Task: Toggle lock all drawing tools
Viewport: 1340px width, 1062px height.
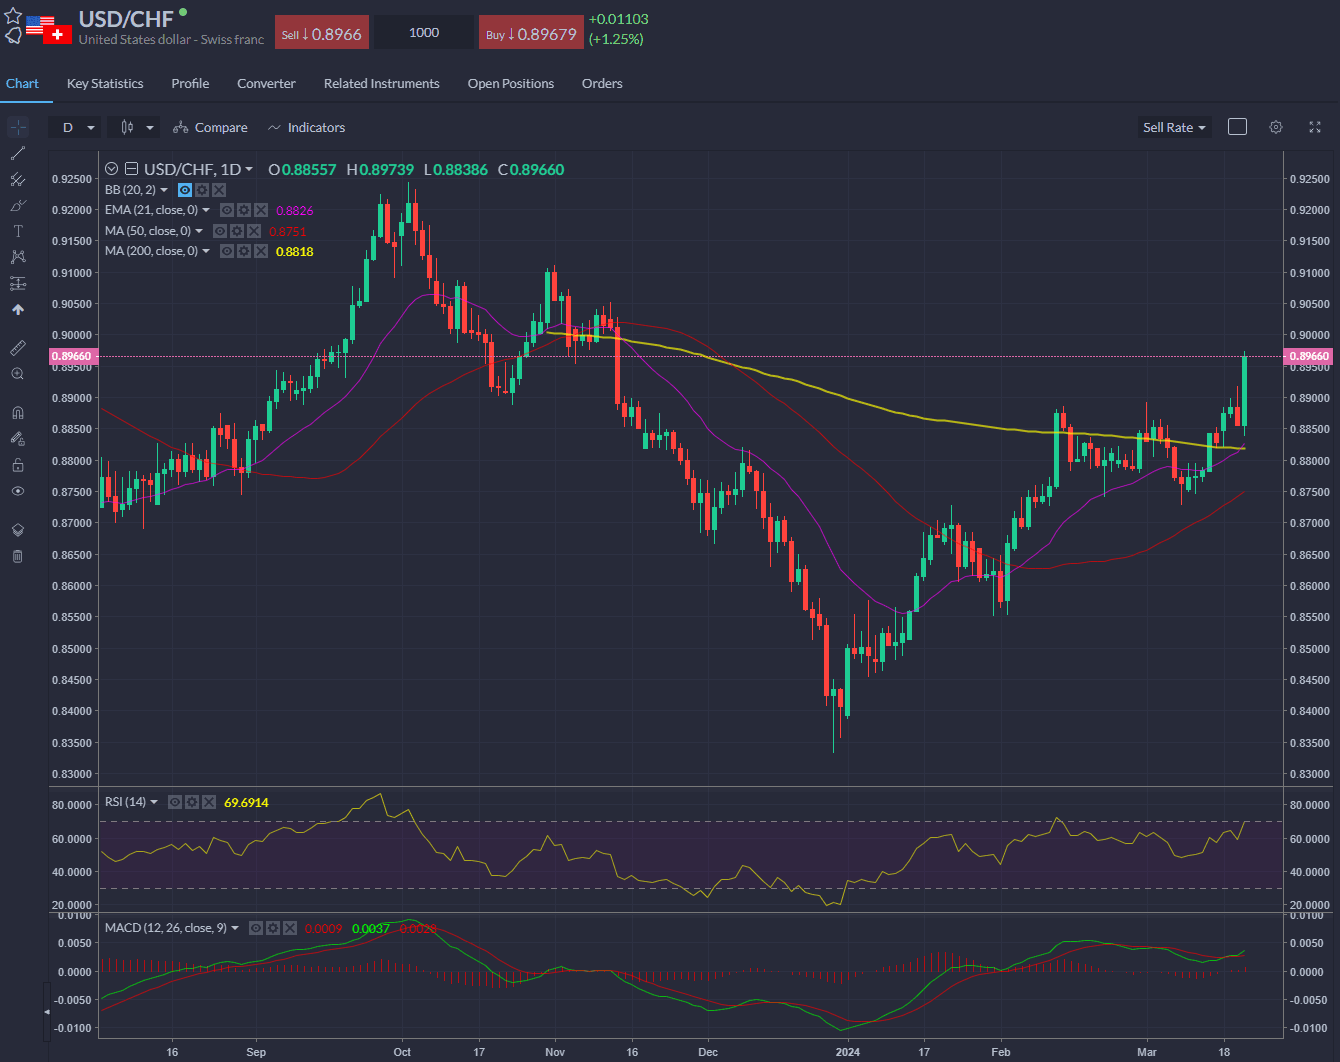Action: tap(18, 465)
